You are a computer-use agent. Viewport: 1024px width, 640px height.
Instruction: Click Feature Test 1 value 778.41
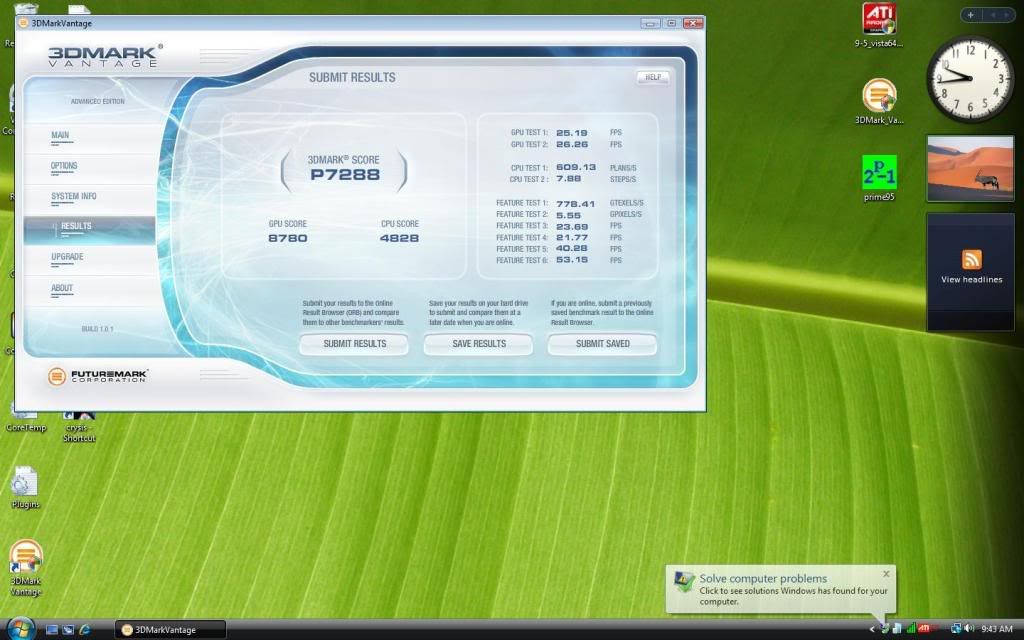click(x=575, y=204)
